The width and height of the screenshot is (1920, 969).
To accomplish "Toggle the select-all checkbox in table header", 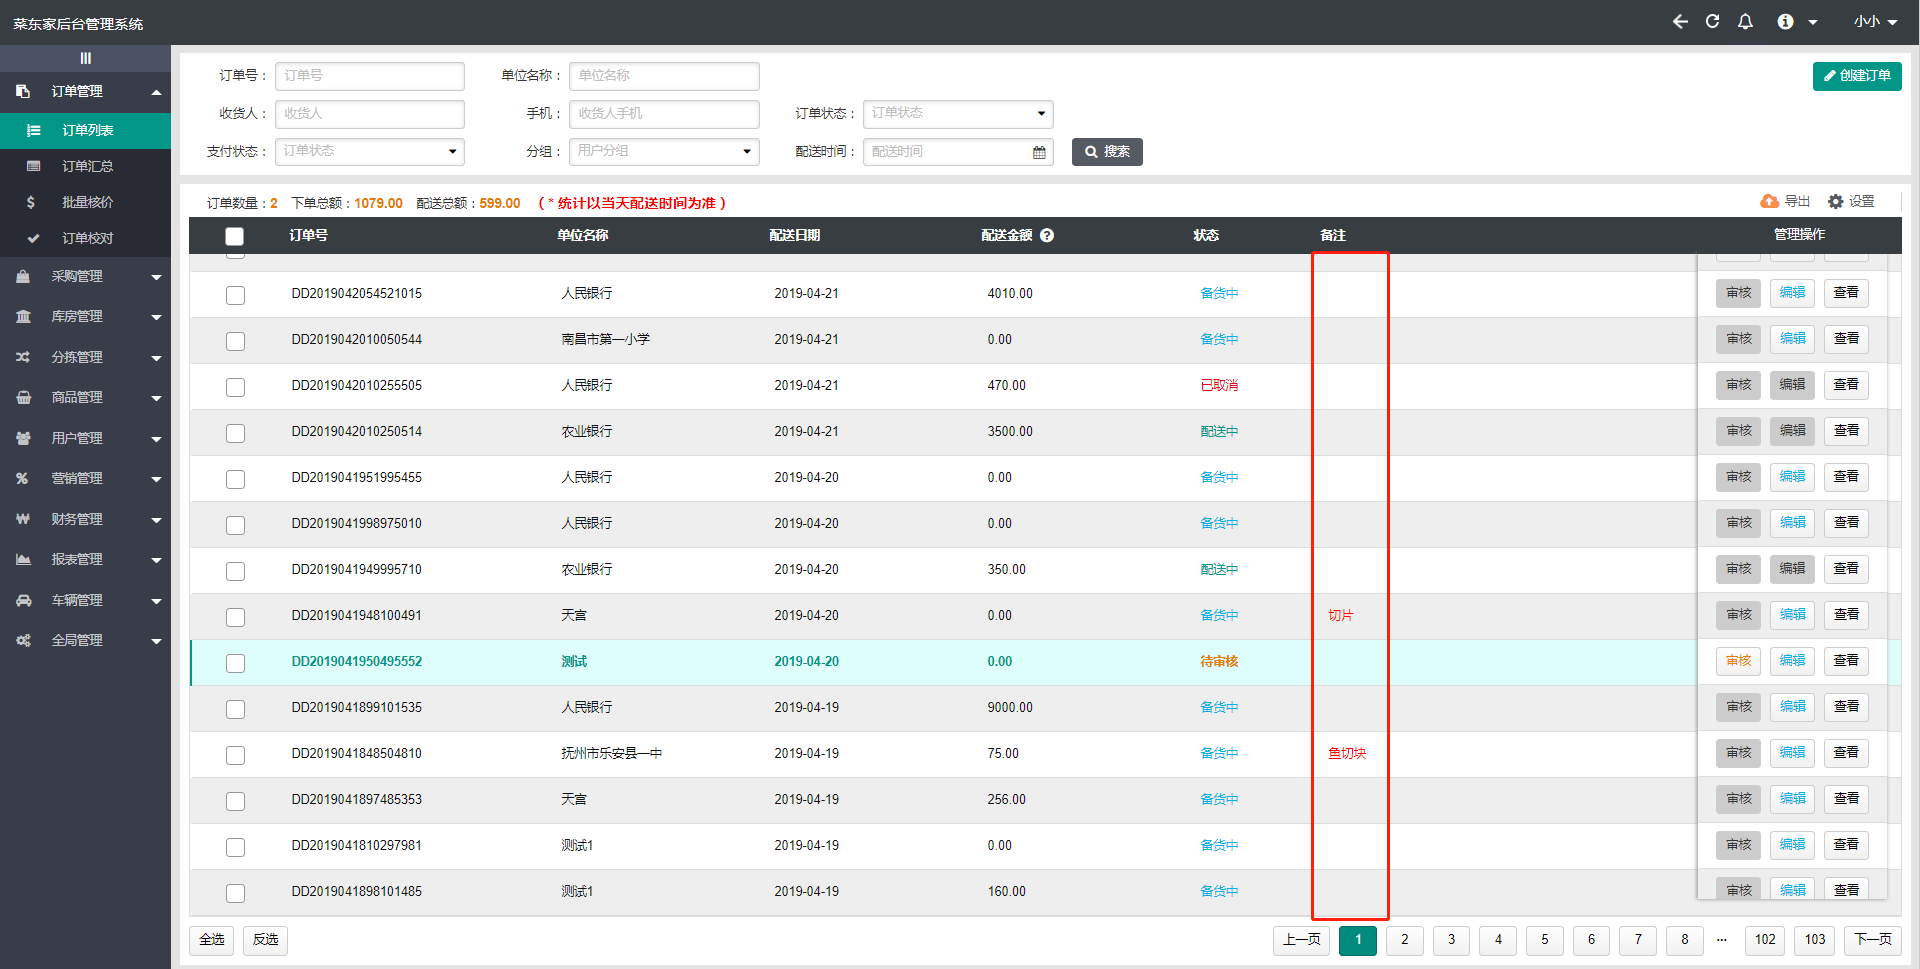I will [x=234, y=236].
